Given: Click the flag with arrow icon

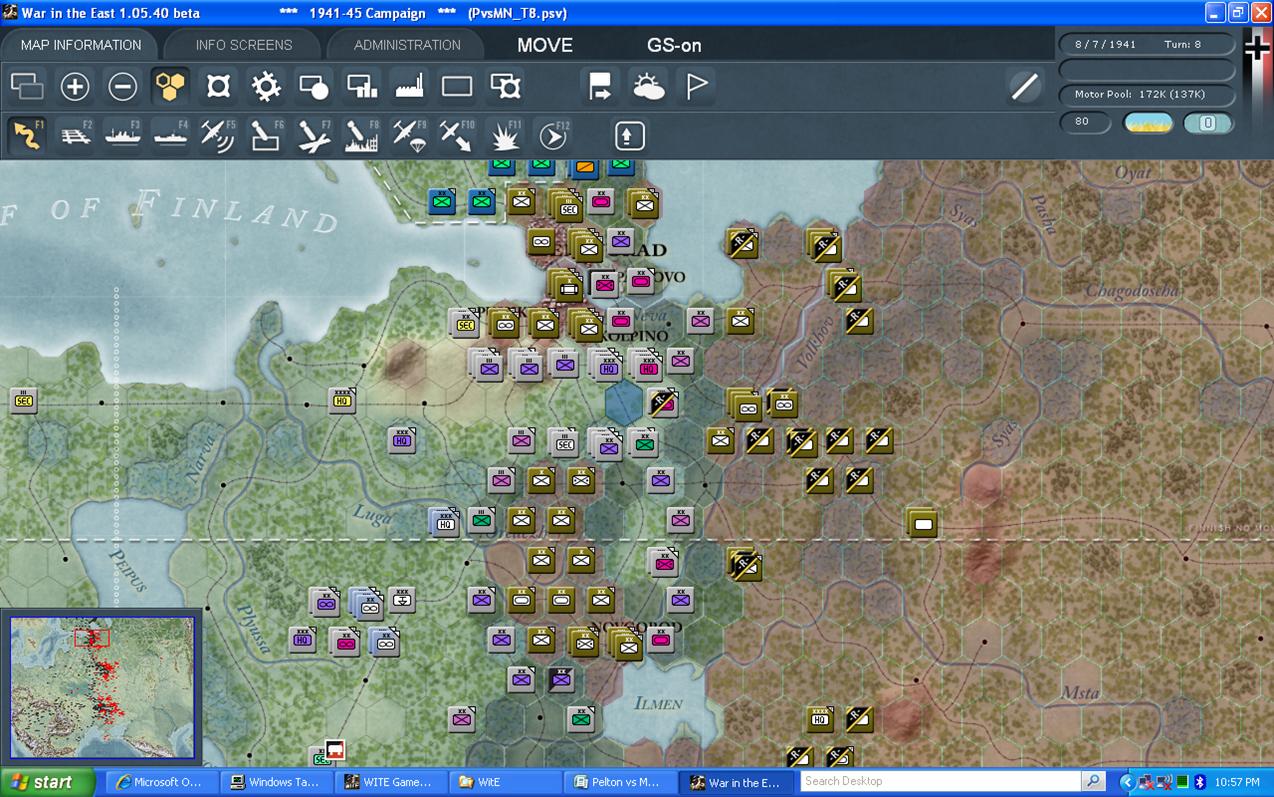Looking at the screenshot, I should click(x=600, y=87).
